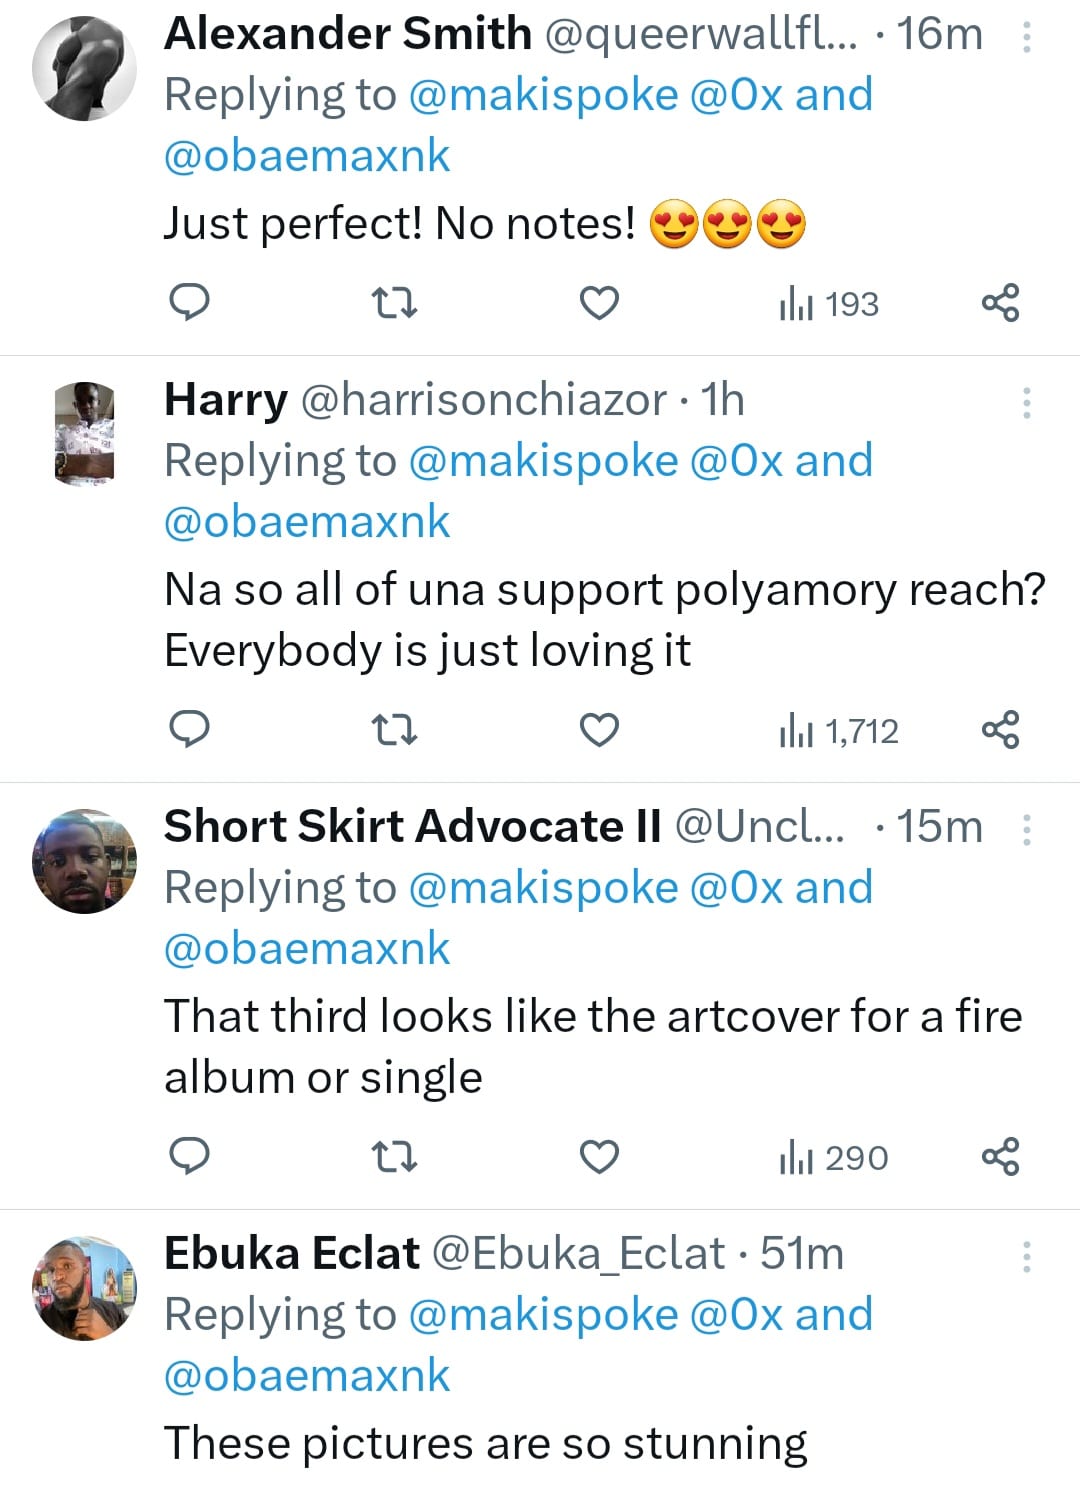1080x1490 pixels.
Task: View Ebuka Eclat's profile avatar
Action: pyautogui.click(x=84, y=1288)
